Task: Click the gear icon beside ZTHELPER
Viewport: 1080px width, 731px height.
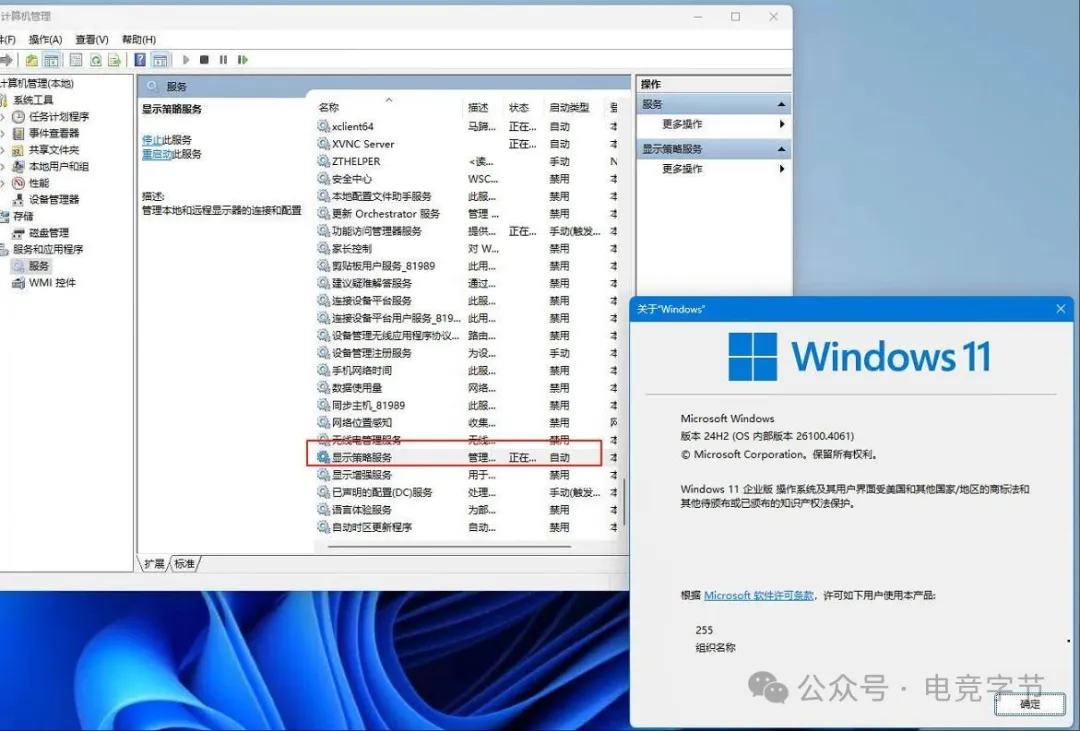Action: click(x=323, y=161)
